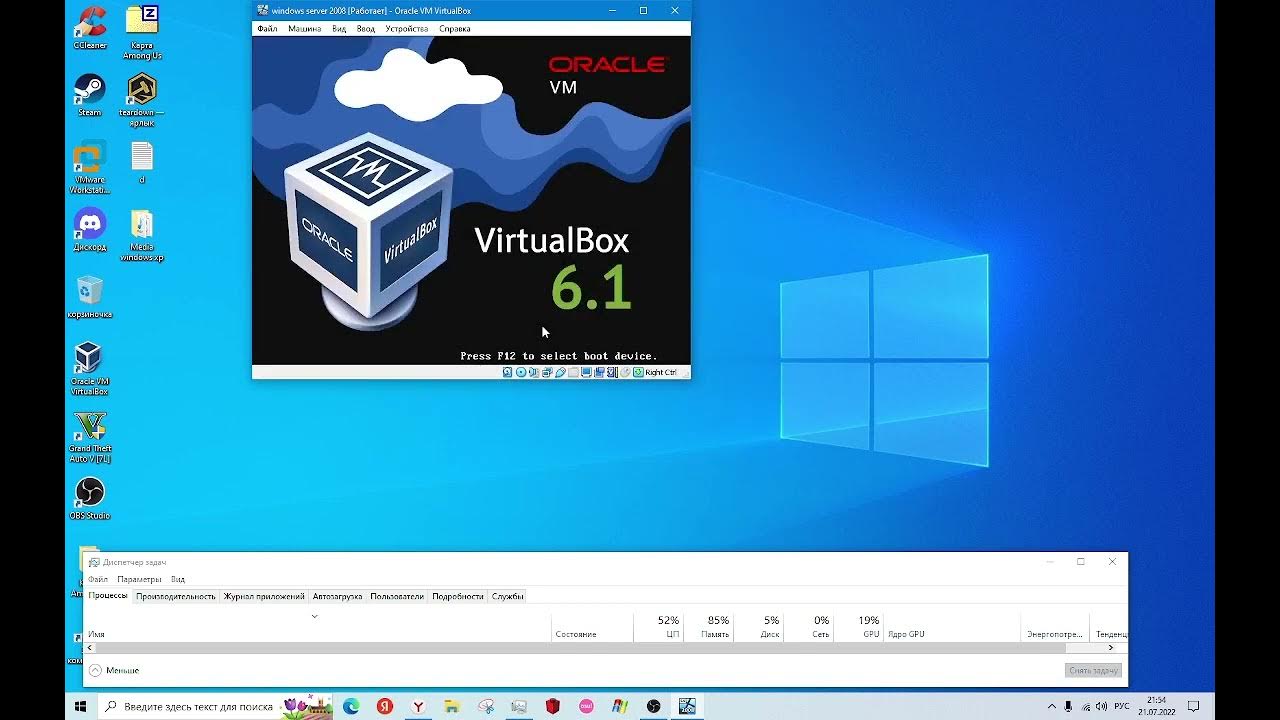Screen dimensions: 1280x720
Task: Sort by Диск column header
Action: click(x=759, y=627)
